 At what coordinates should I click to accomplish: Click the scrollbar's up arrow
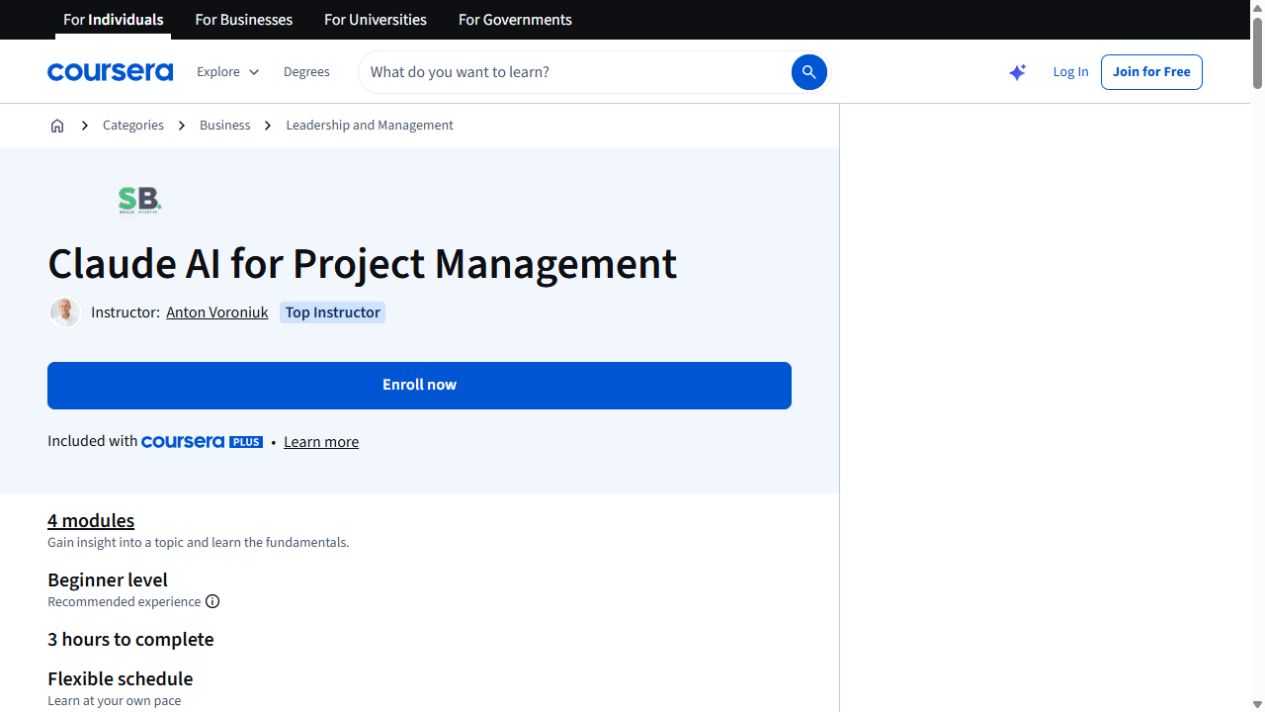[1257, 7]
